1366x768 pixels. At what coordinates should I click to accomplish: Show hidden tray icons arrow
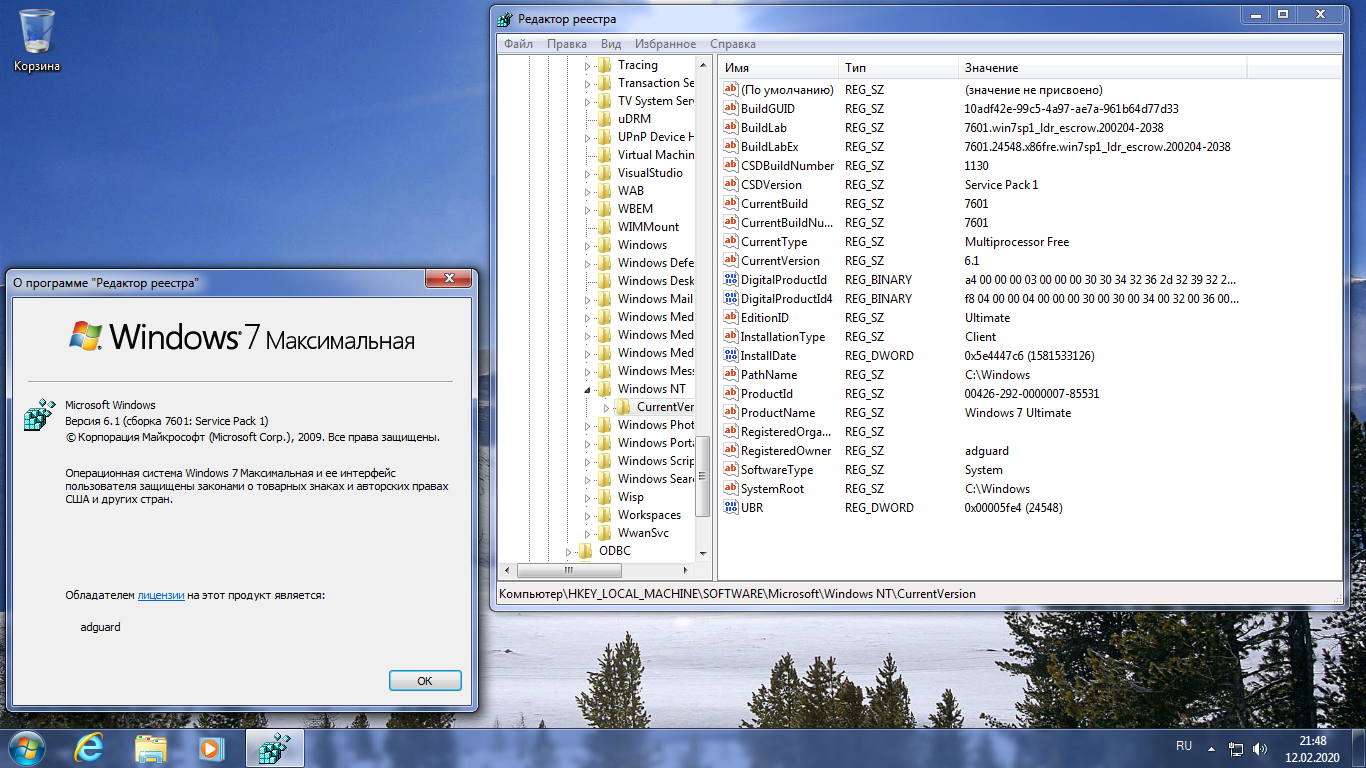[x=1212, y=748]
